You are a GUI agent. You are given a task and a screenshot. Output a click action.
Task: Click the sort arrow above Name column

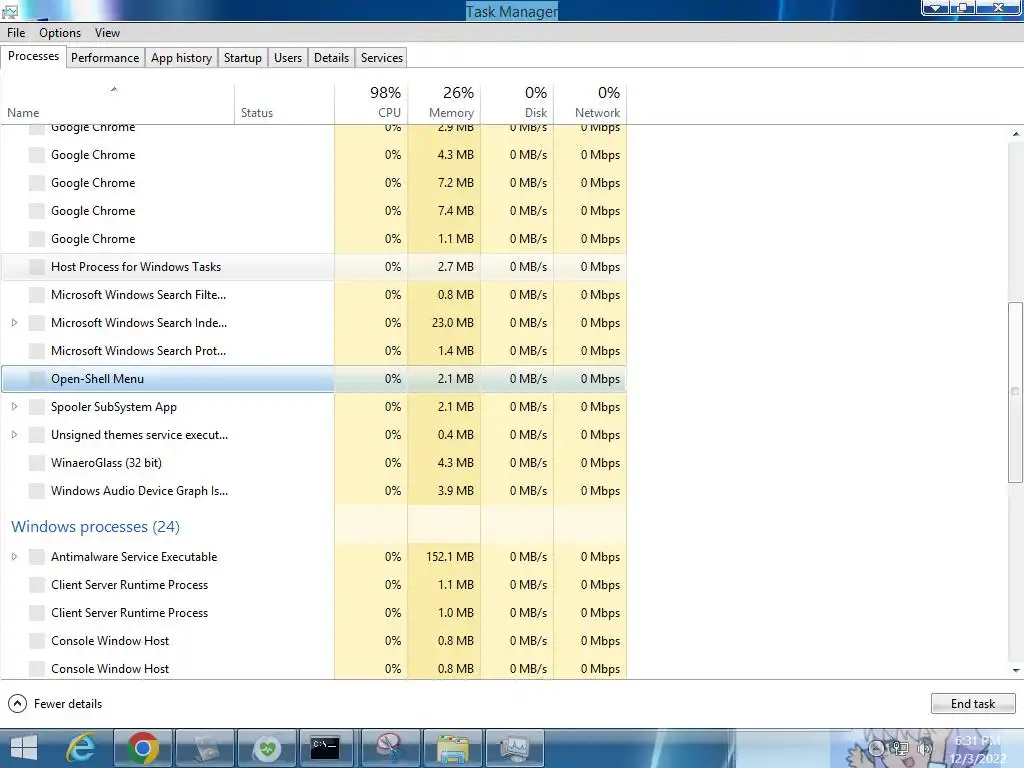(114, 89)
